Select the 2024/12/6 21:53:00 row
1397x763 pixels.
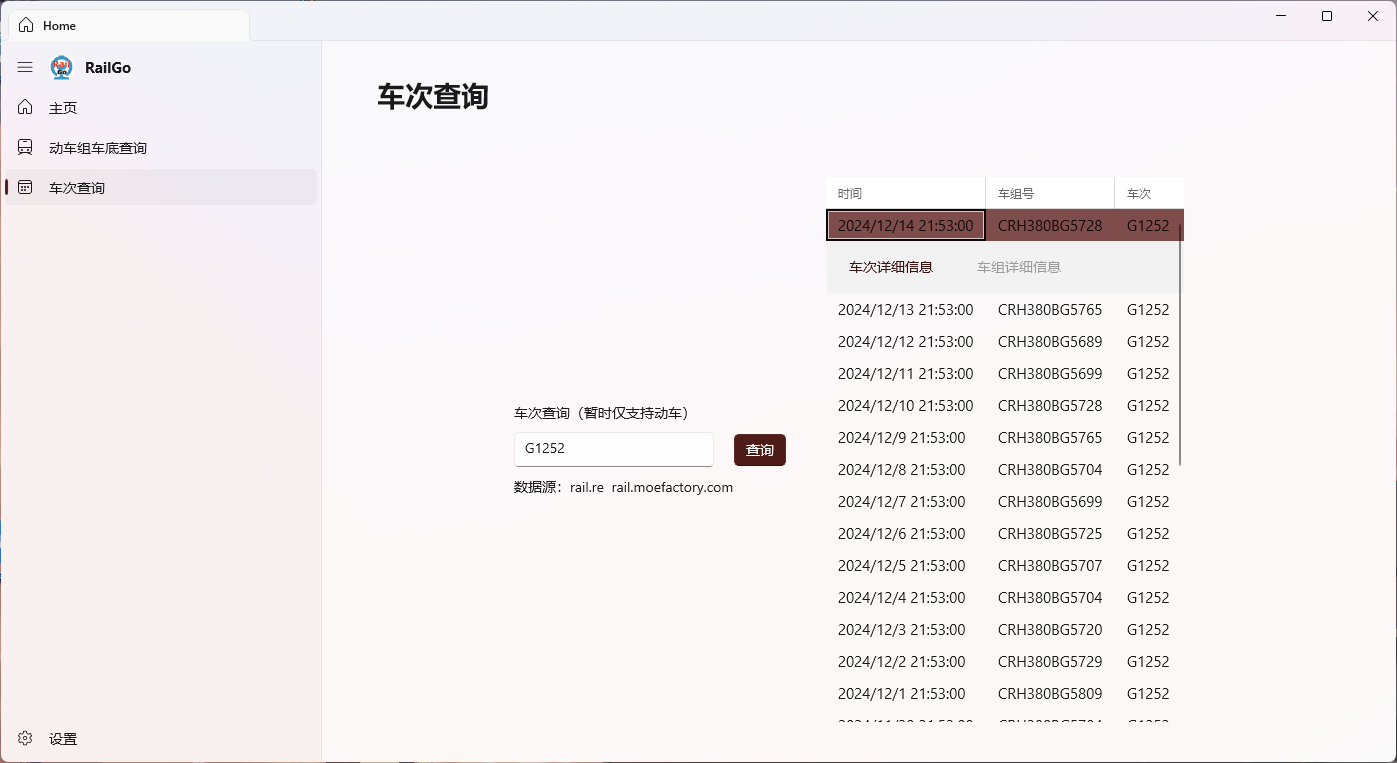coord(1005,534)
